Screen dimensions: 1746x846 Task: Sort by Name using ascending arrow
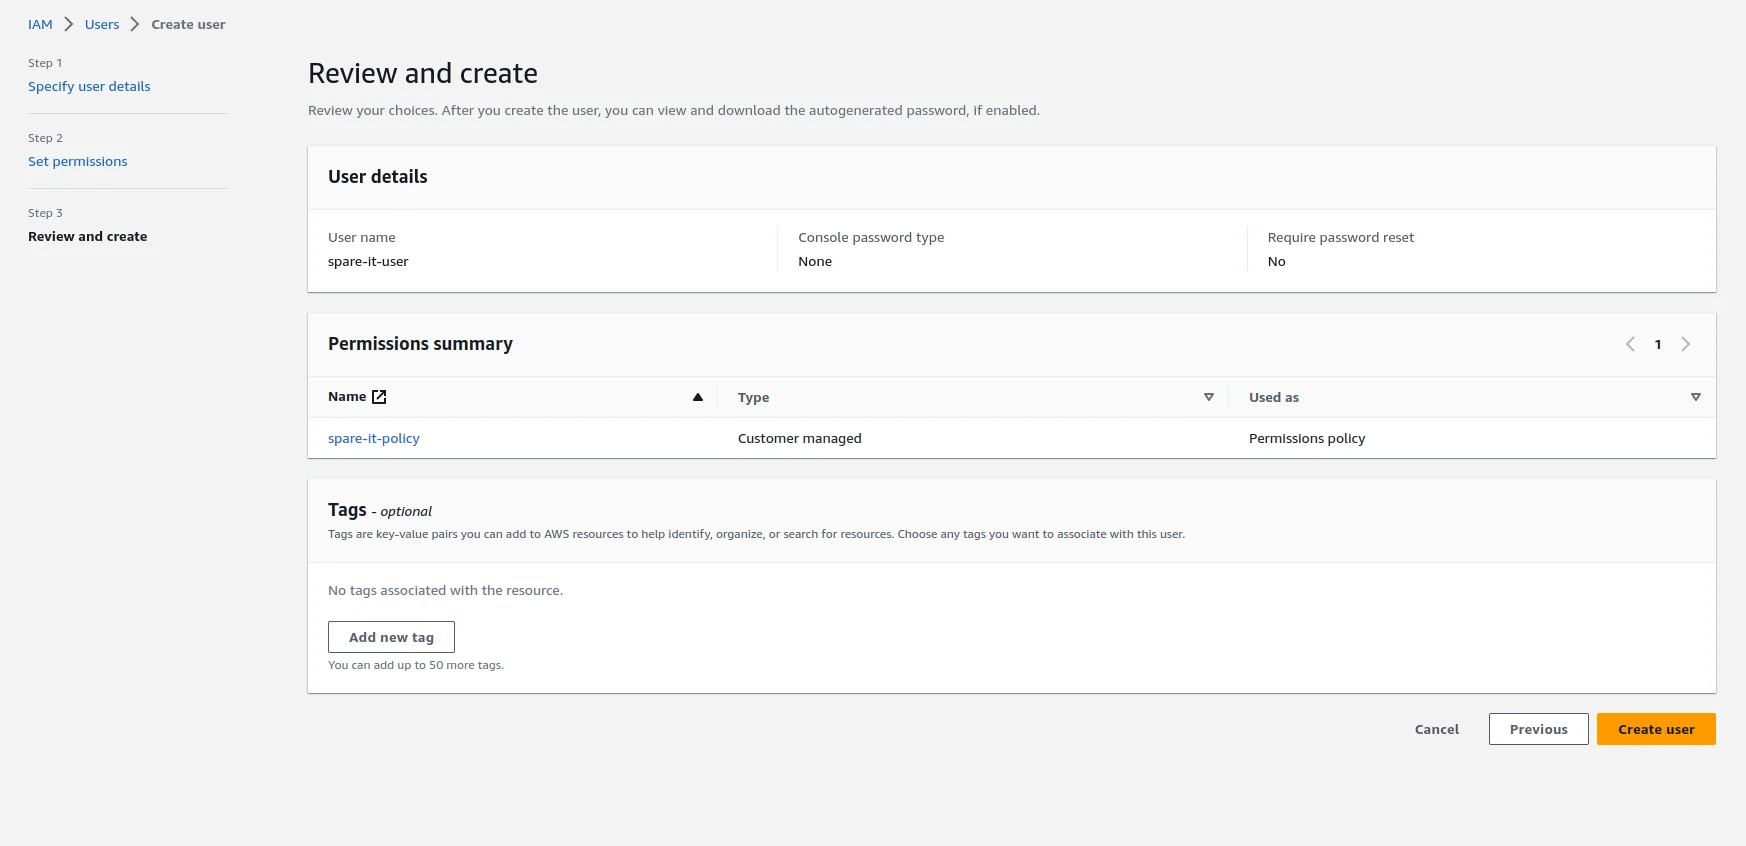(698, 397)
